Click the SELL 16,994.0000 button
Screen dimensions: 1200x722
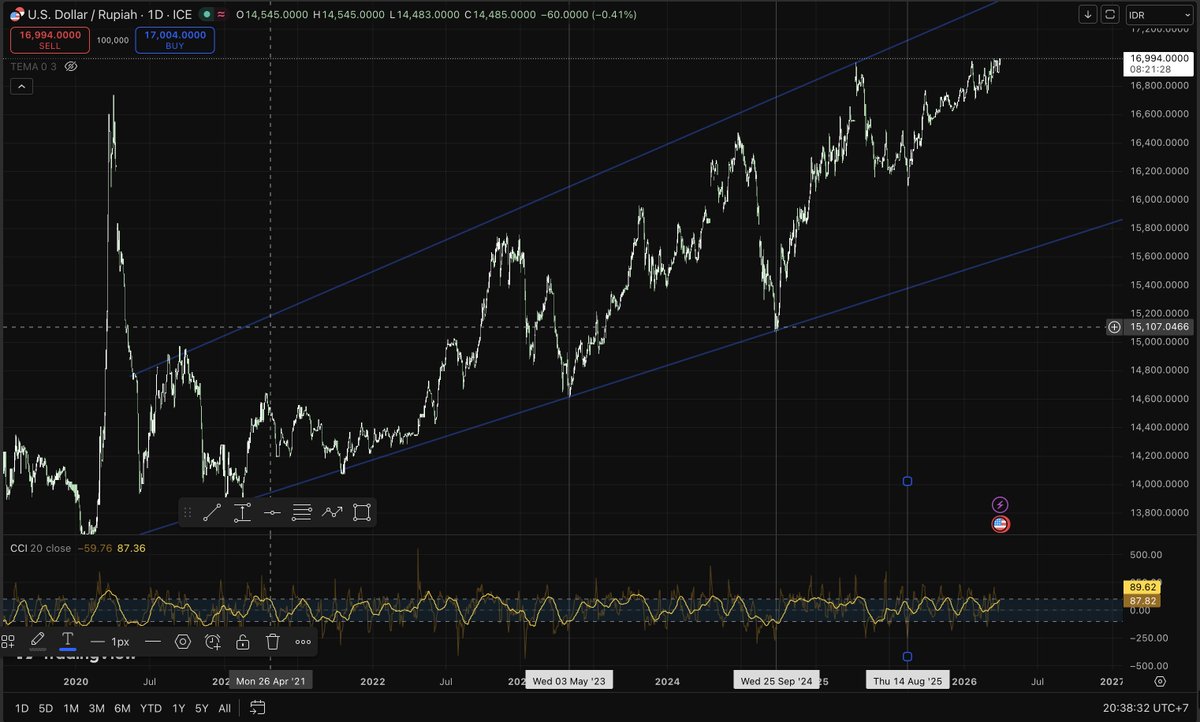(50, 40)
